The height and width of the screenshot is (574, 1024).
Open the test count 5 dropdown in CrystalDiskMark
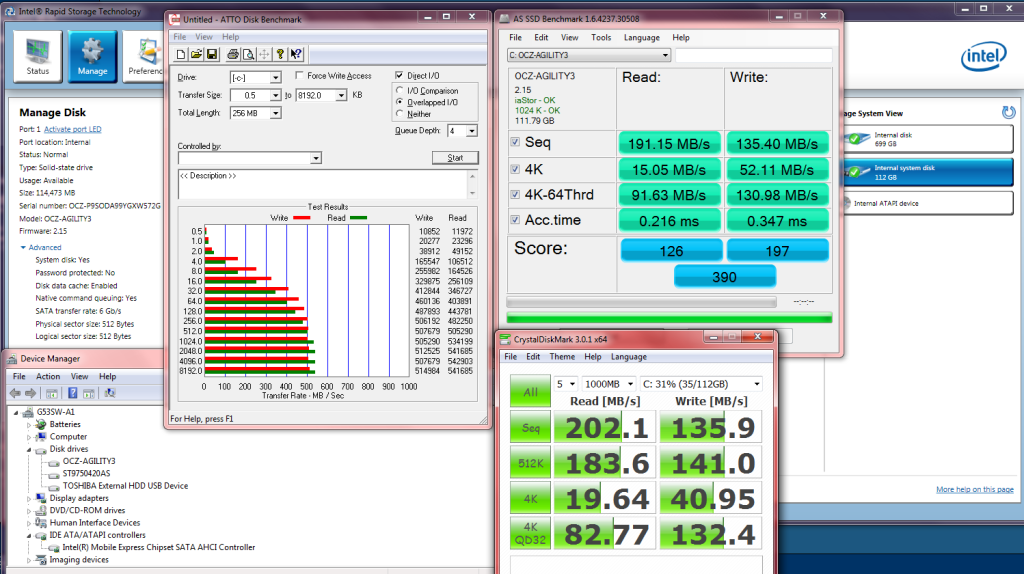pos(566,384)
